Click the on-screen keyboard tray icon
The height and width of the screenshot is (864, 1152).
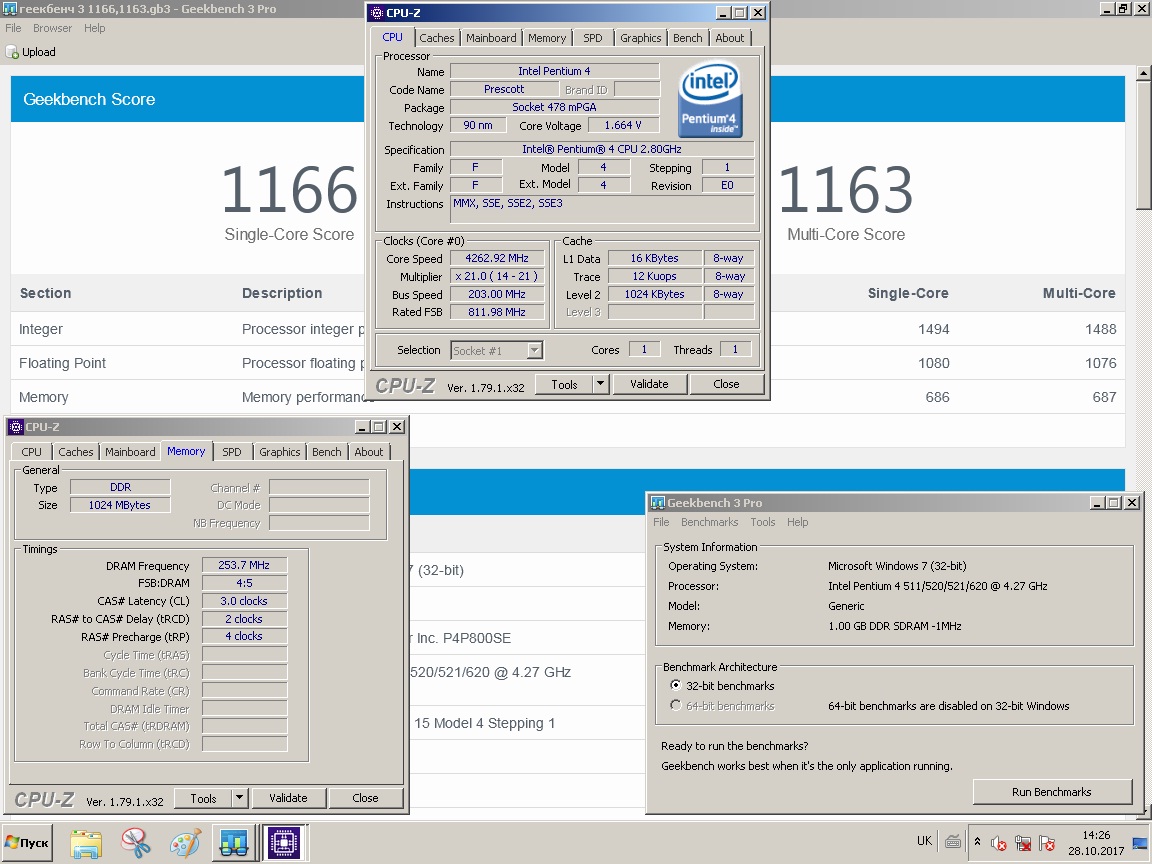click(953, 842)
